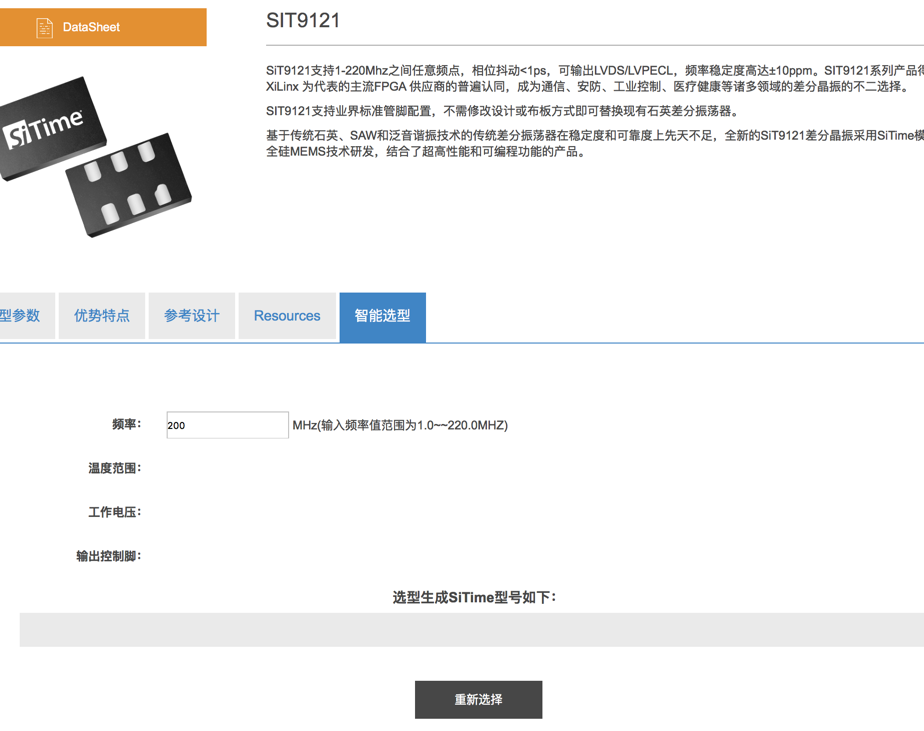
Task: Open the partially visible 型参数 tab
Action: [x=27, y=316]
